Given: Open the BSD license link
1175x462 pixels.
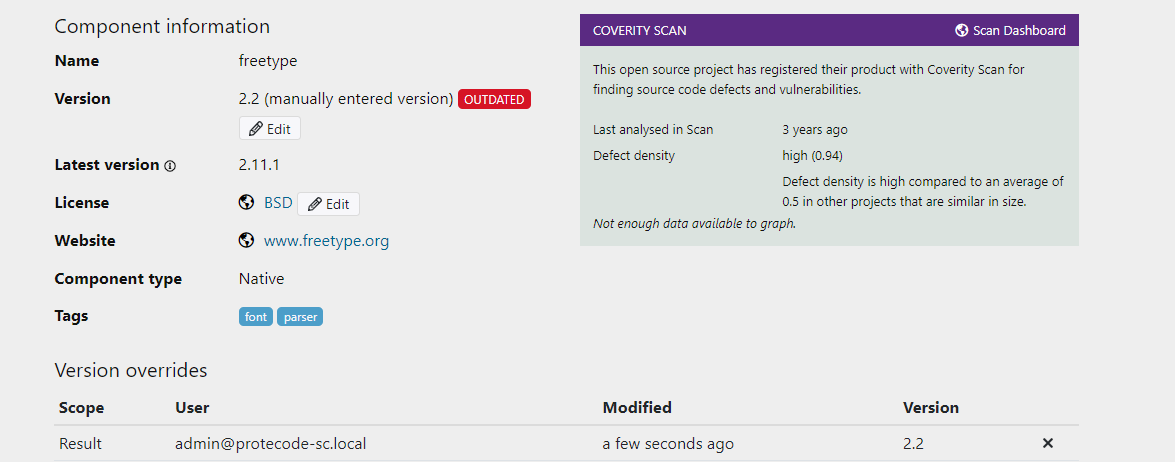Looking at the screenshot, I should 278,203.
